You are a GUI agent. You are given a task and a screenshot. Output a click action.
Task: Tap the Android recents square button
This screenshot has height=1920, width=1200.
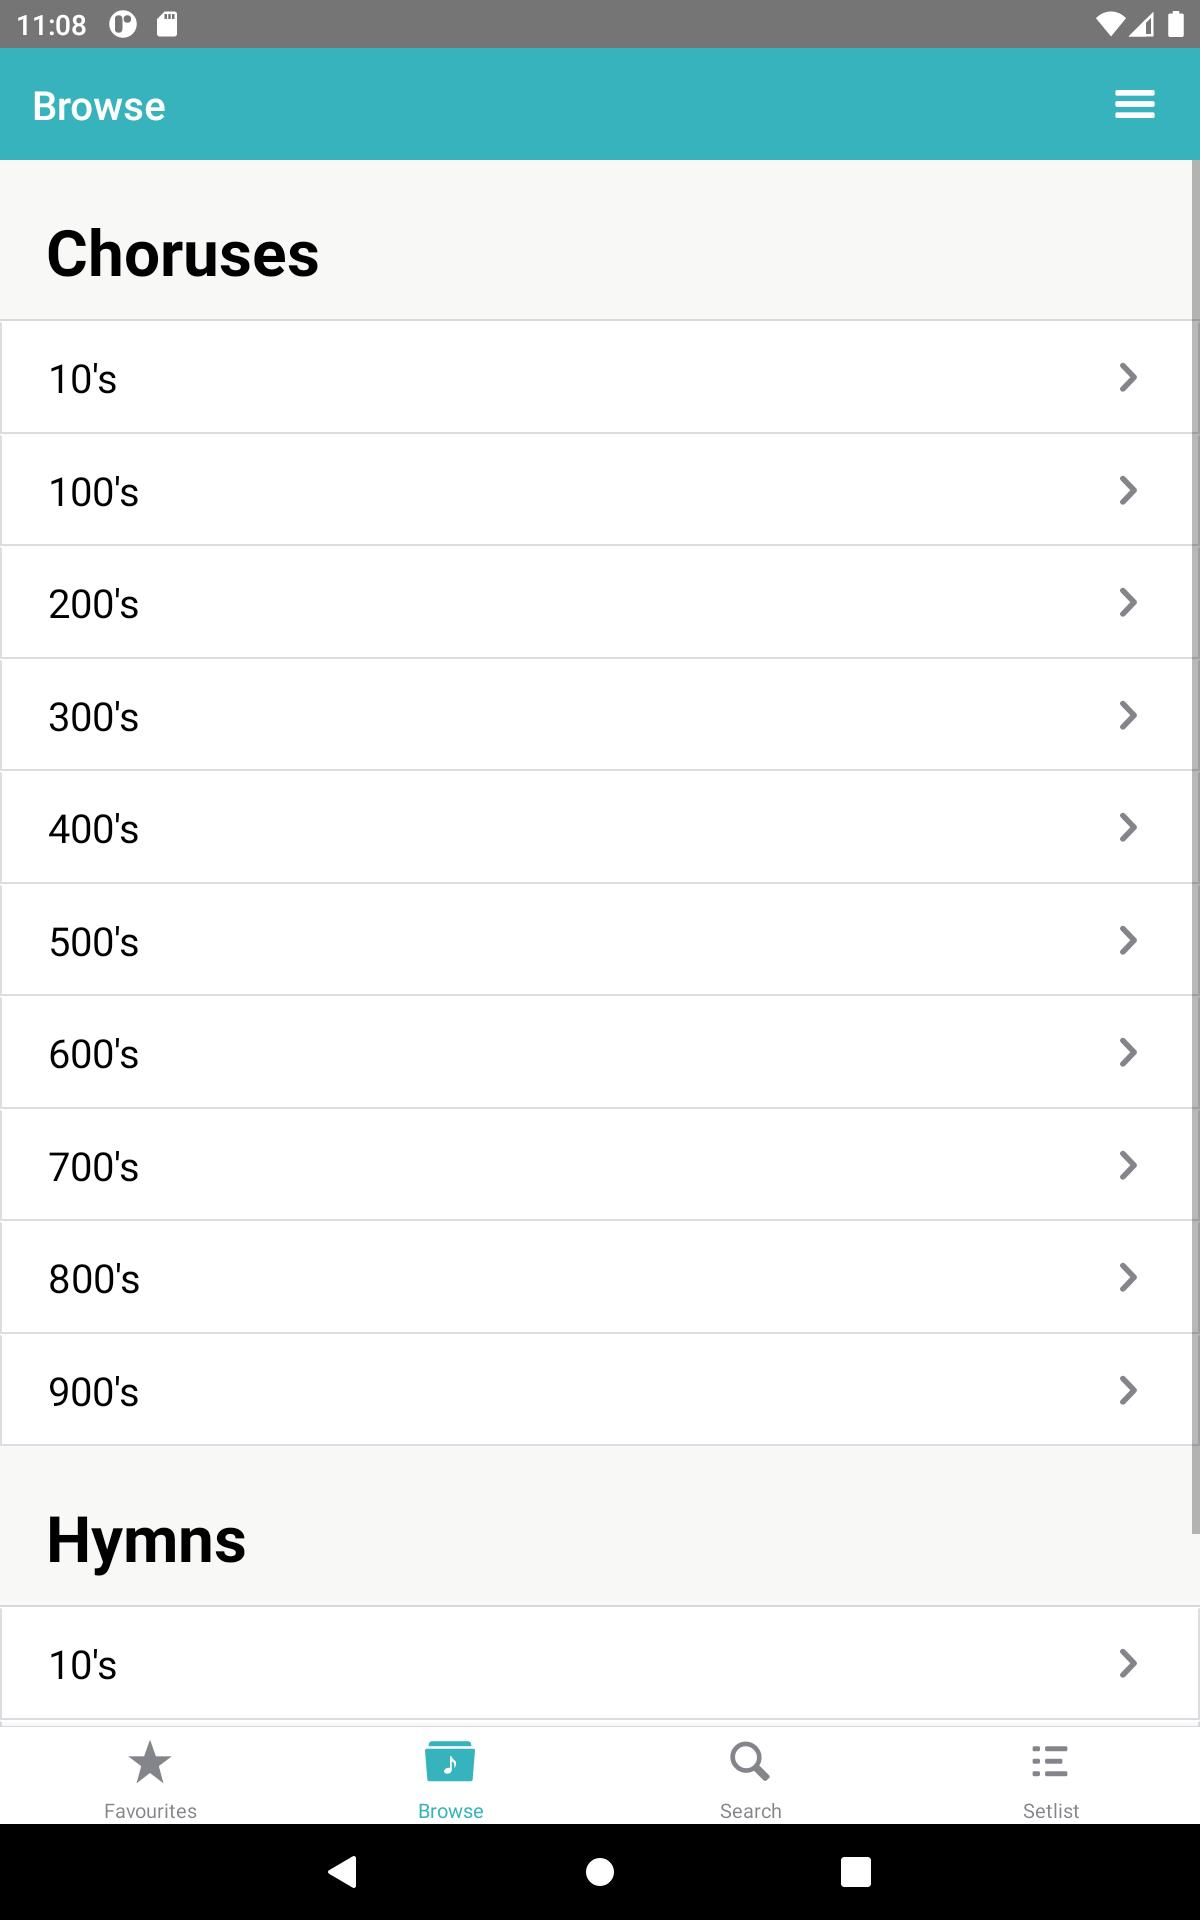856,1871
